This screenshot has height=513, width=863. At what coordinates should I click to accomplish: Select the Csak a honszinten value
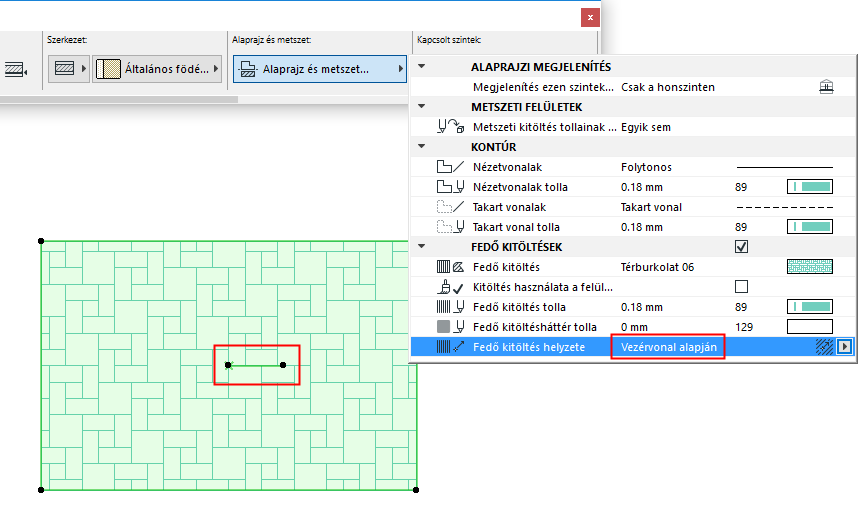[x=668, y=87]
